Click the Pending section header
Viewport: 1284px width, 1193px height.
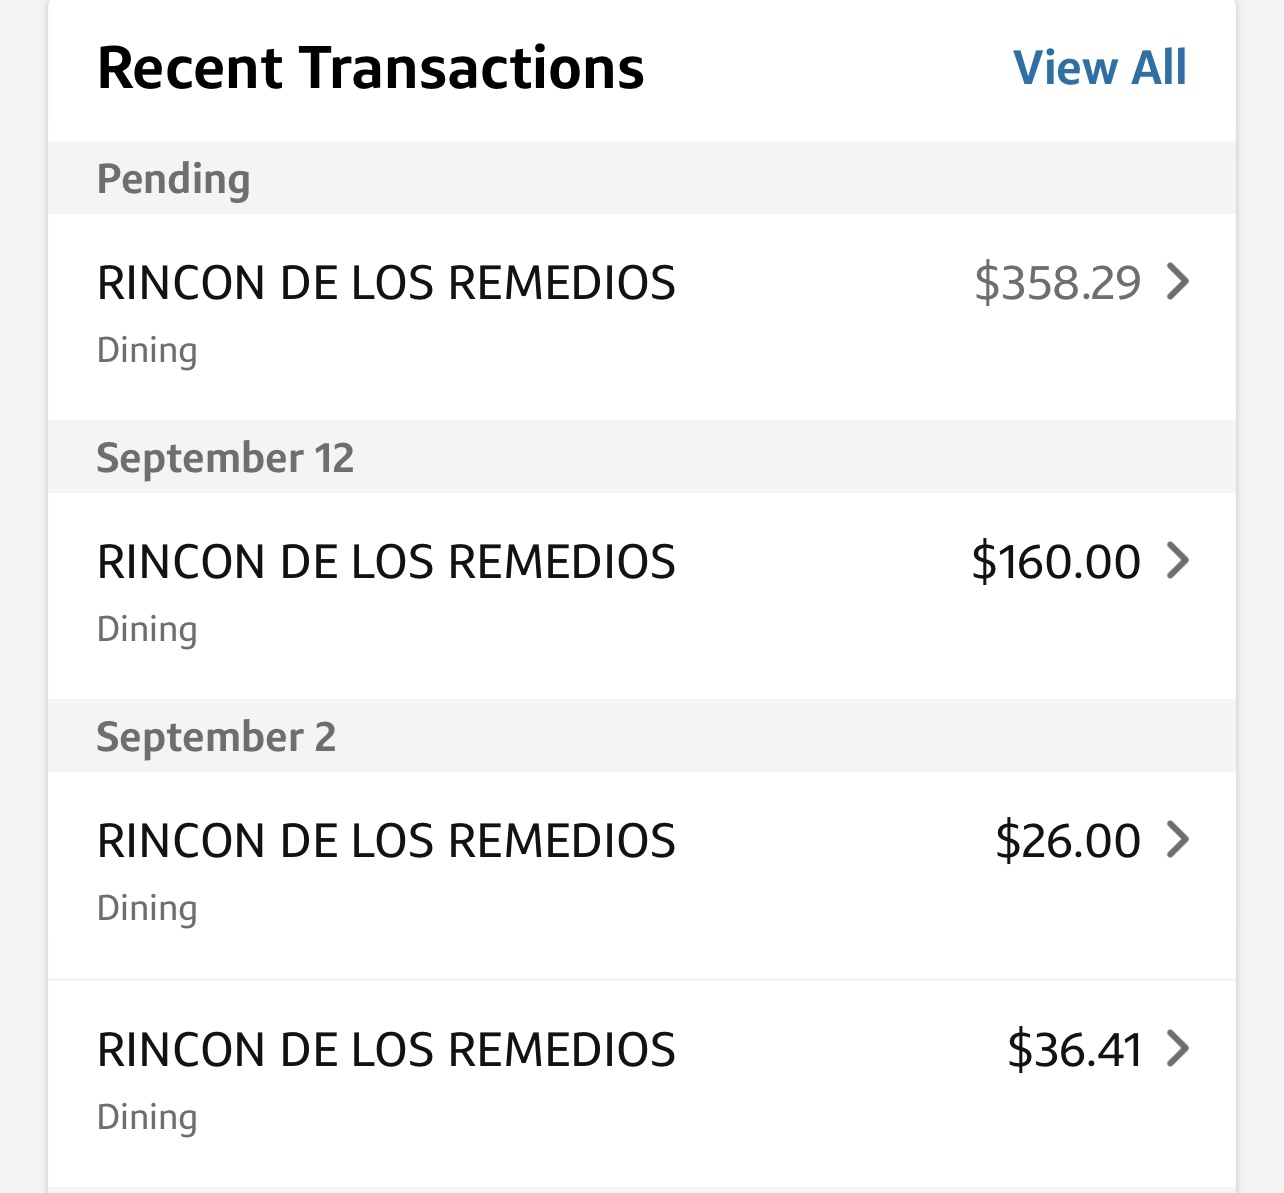pyautogui.click(x=173, y=179)
